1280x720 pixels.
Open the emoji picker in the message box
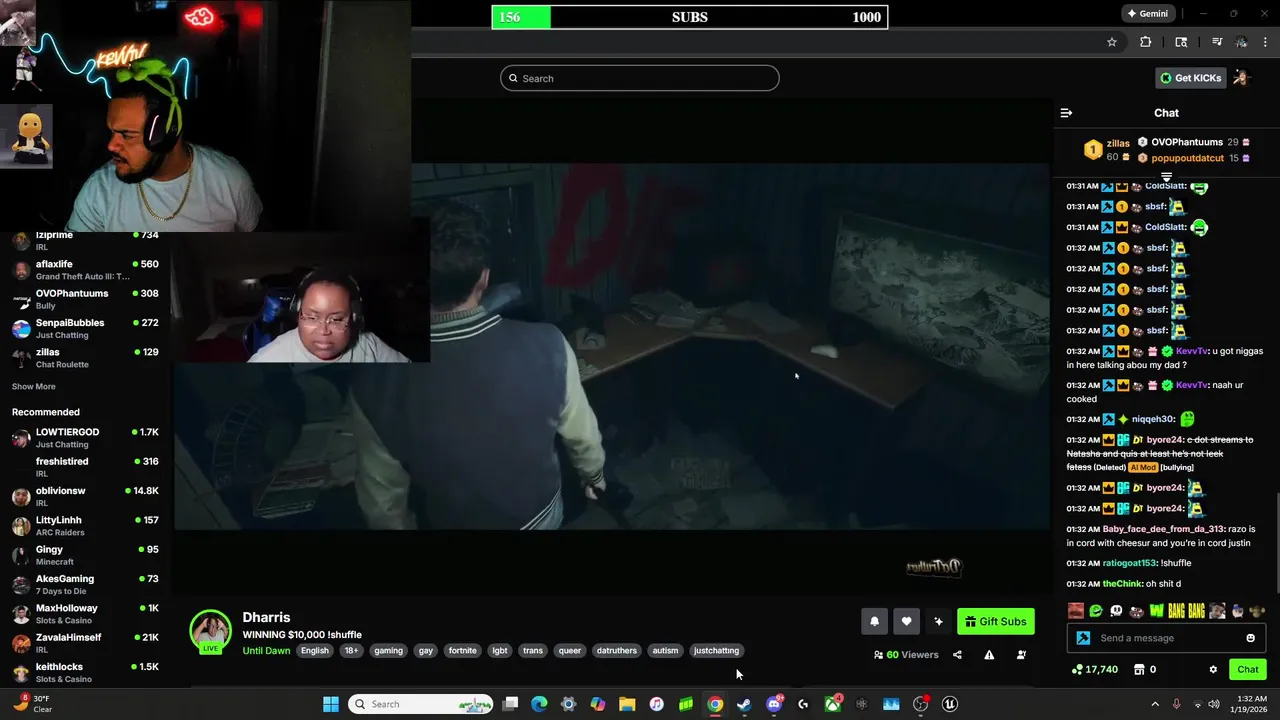[x=1250, y=638]
